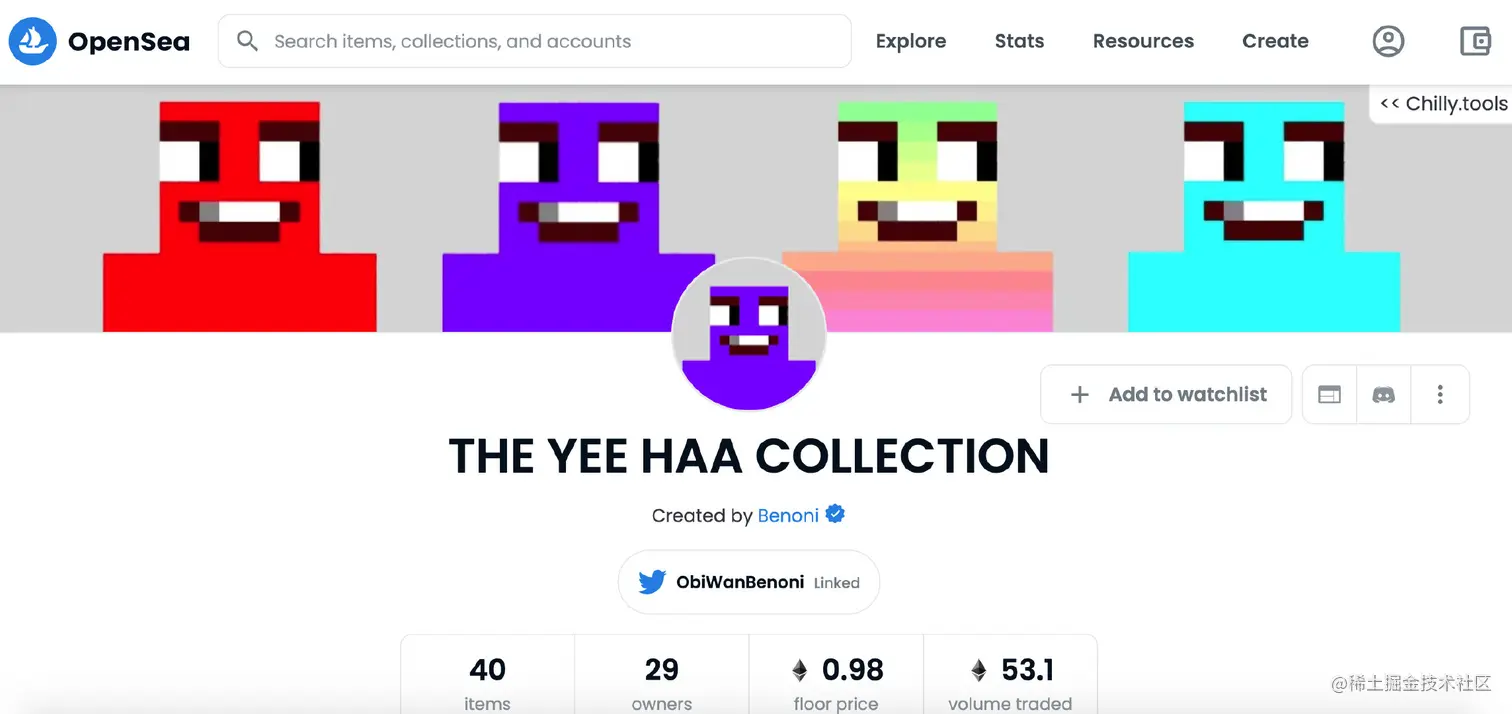The image size is (1512, 714).
Task: Click the OpenSea ship logo
Action: coord(32,41)
